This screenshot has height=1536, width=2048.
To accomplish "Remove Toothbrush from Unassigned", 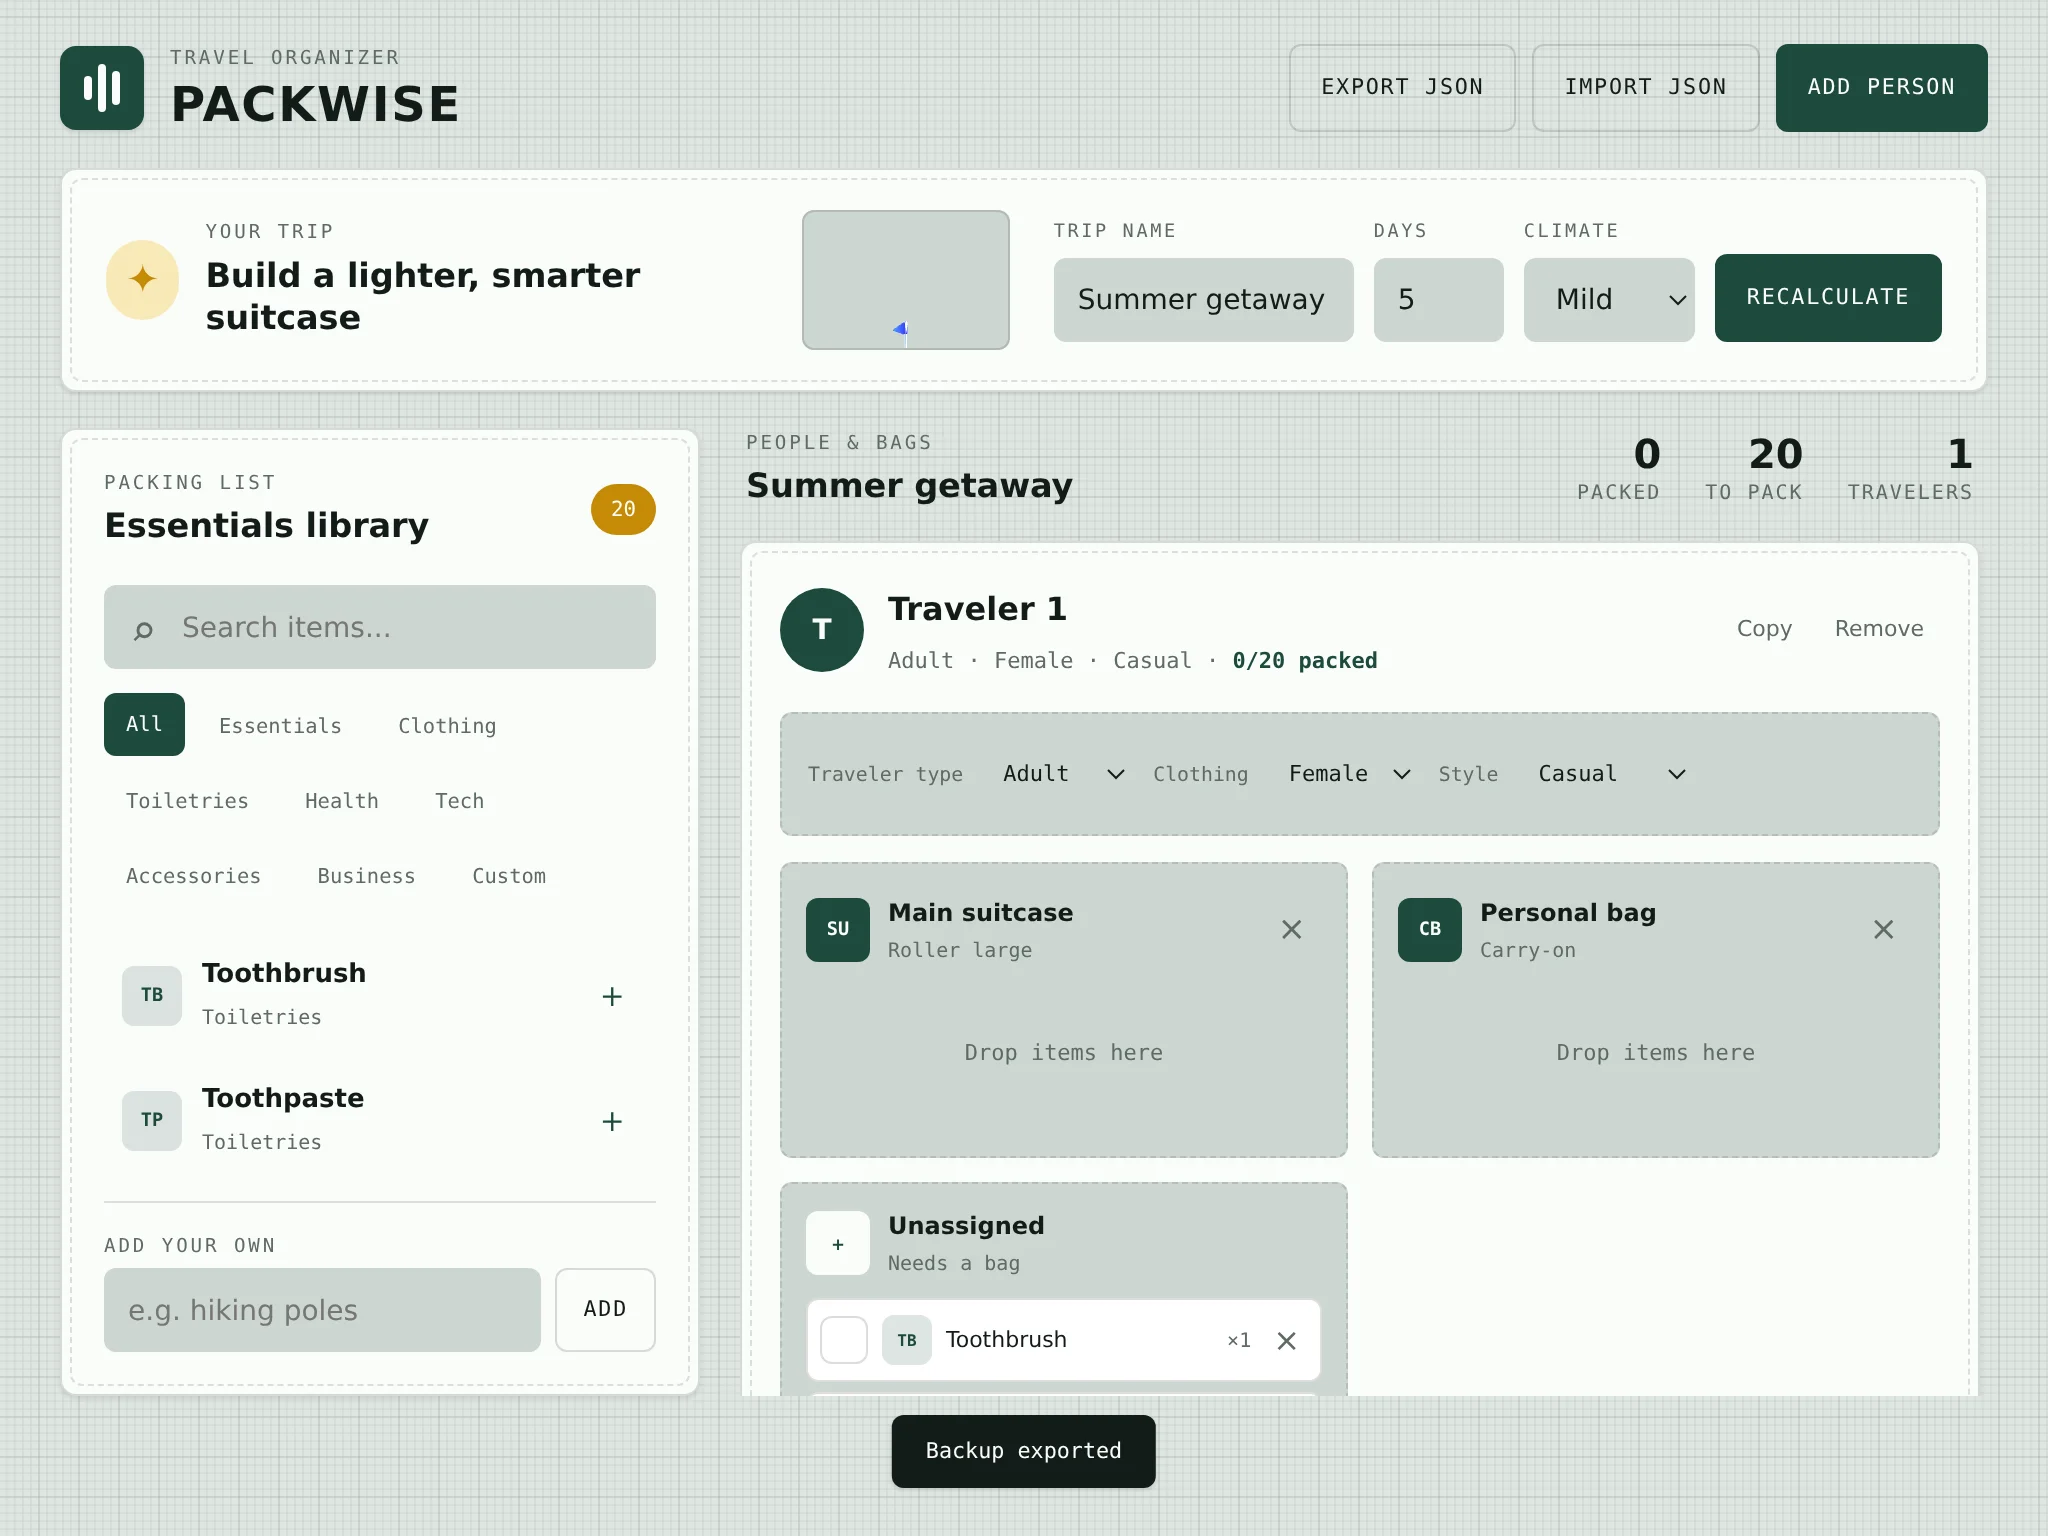I will [x=1287, y=1340].
